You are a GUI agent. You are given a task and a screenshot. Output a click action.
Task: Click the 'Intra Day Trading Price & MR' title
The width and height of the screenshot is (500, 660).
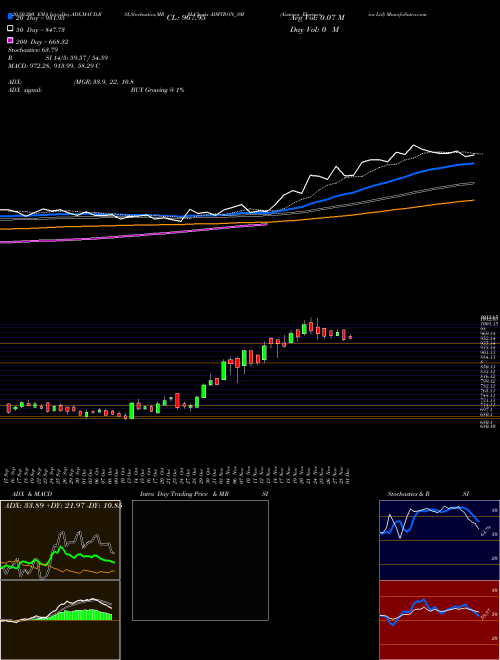pos(184,494)
